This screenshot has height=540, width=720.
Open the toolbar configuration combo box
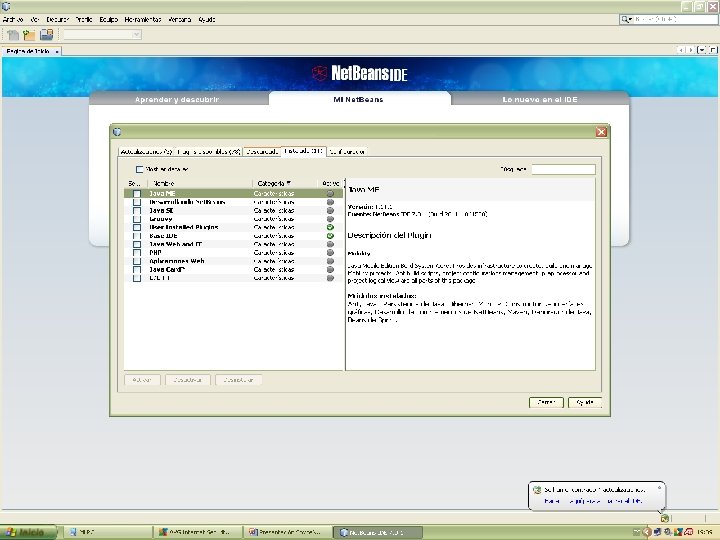click(x=102, y=34)
